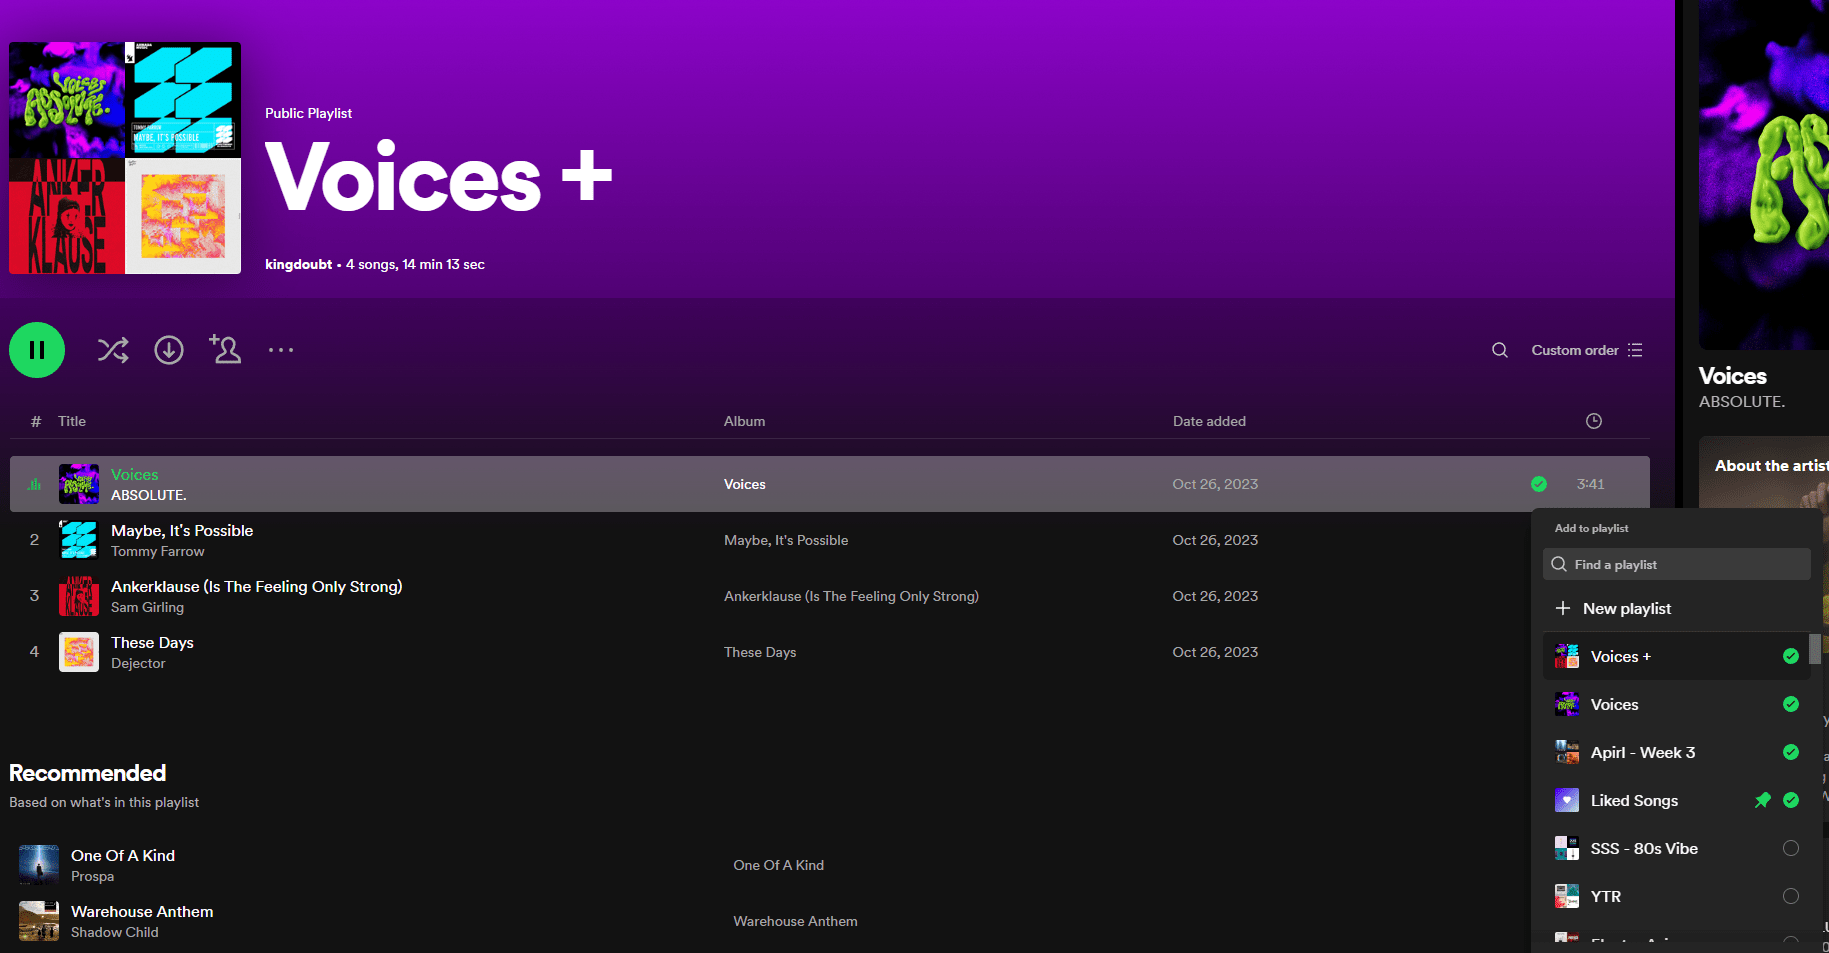Uncheck the Voices playlist checkbox

tap(1791, 704)
